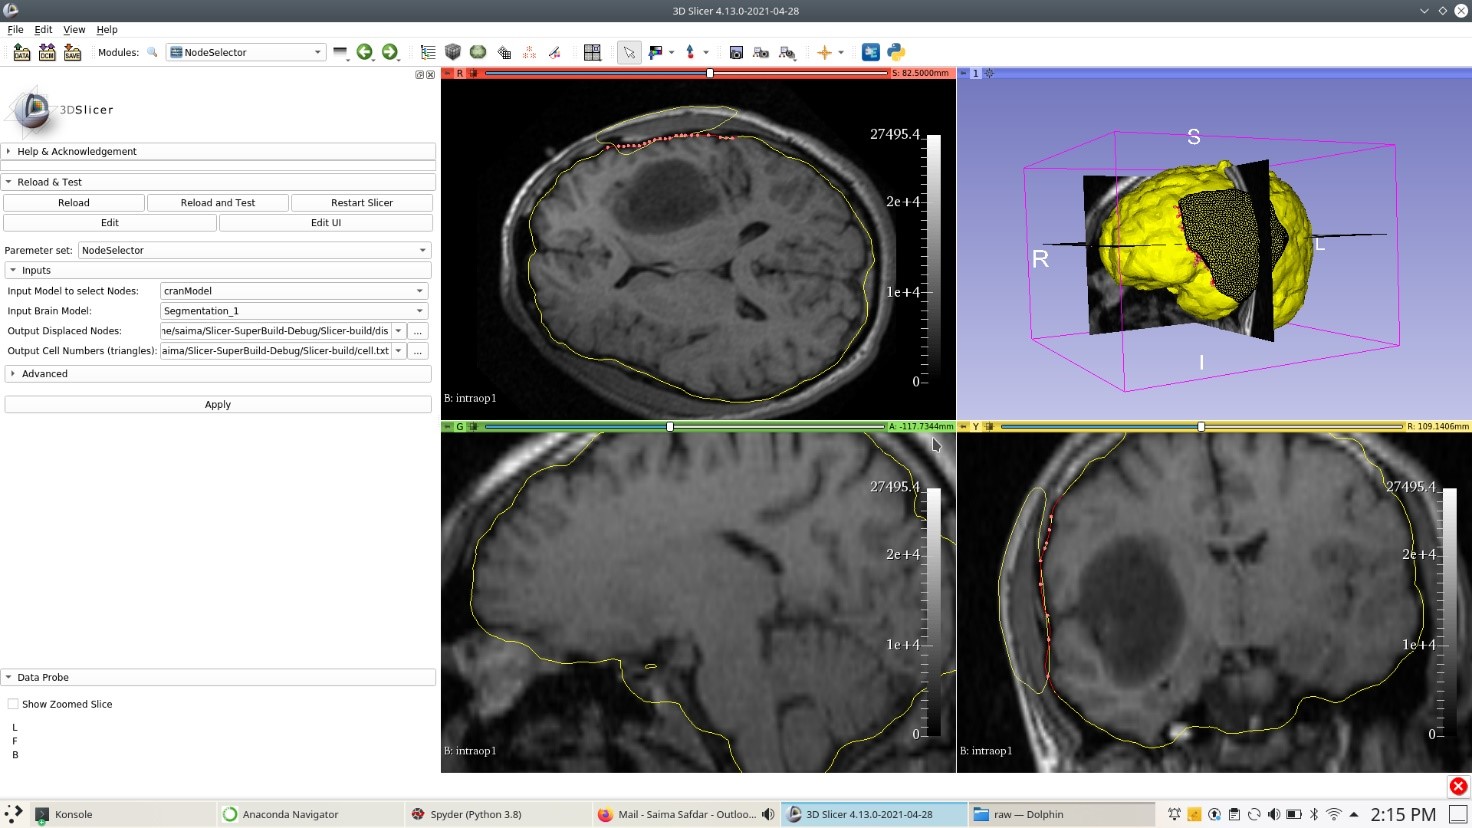1472x828 pixels.
Task: Click the window/level adjust tool icon
Action: click(655, 52)
